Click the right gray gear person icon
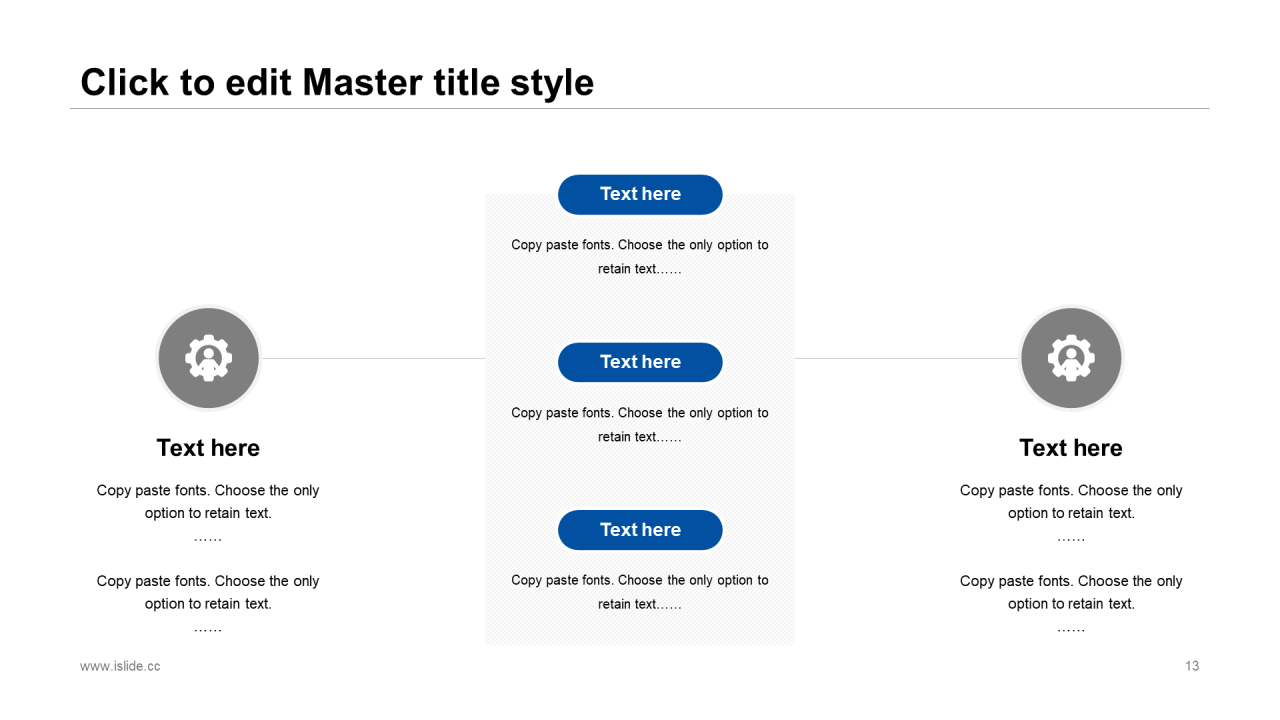The width and height of the screenshot is (1280, 720). pos(1070,358)
